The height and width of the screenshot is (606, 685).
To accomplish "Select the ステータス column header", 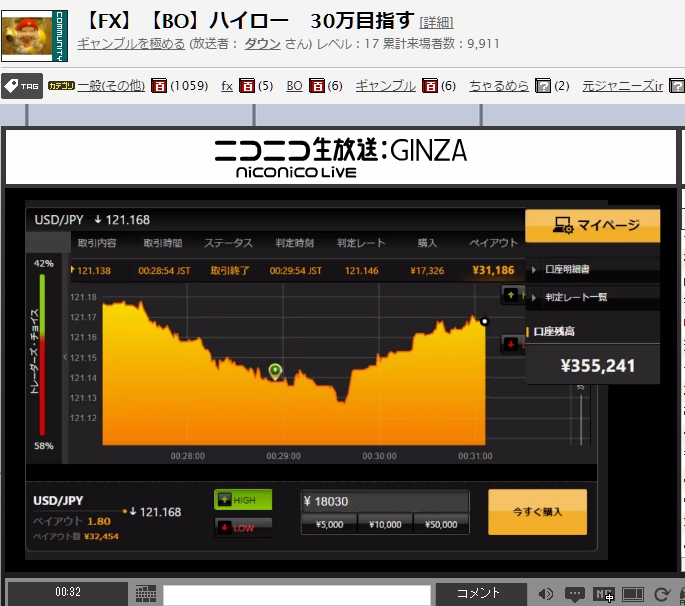I will pyautogui.click(x=228, y=243).
